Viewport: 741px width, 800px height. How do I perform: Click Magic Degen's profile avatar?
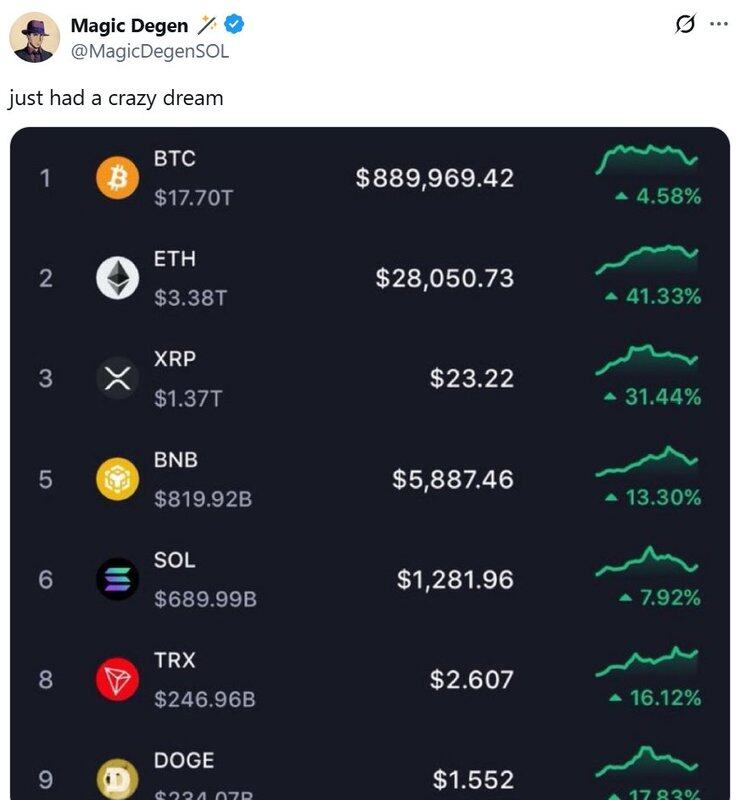pos(34,38)
